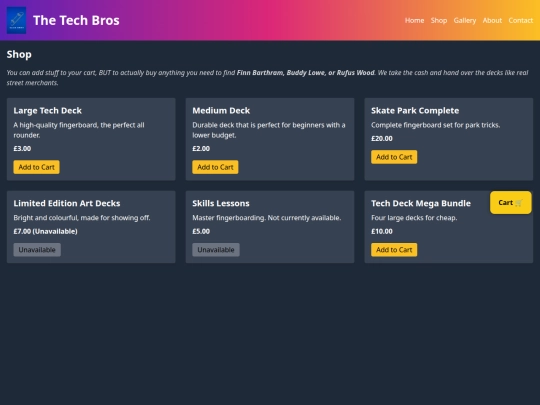Click 'Master fingerboarding. Not currently available.' text

click(x=267, y=218)
